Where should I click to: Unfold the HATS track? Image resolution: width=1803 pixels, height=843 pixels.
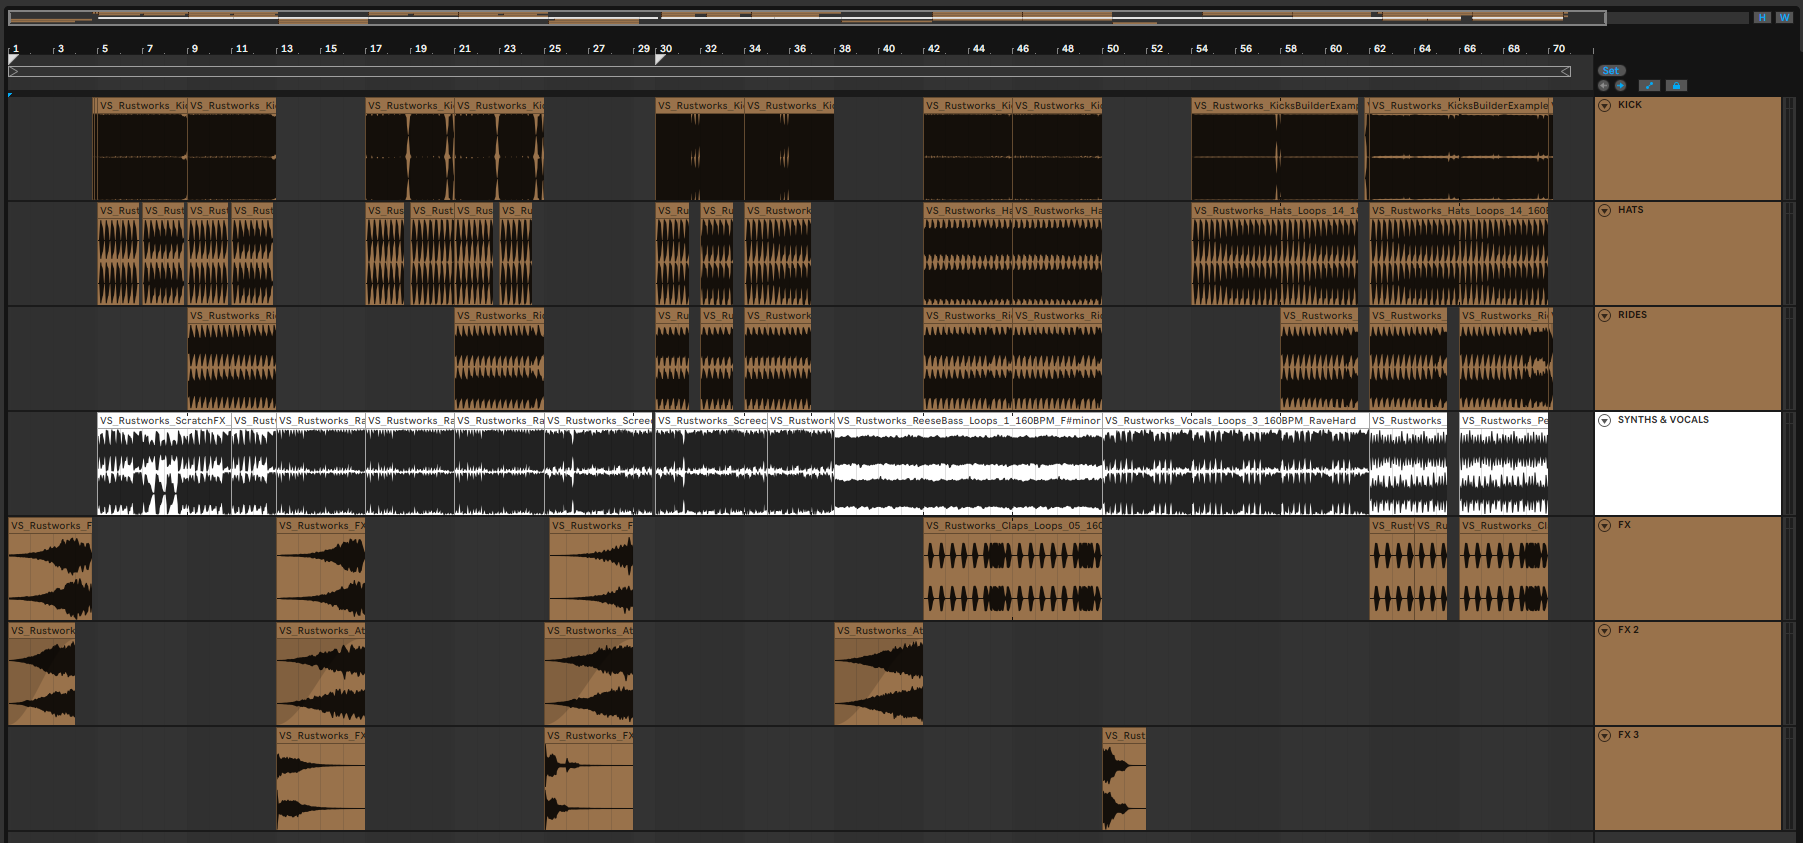tap(1605, 210)
